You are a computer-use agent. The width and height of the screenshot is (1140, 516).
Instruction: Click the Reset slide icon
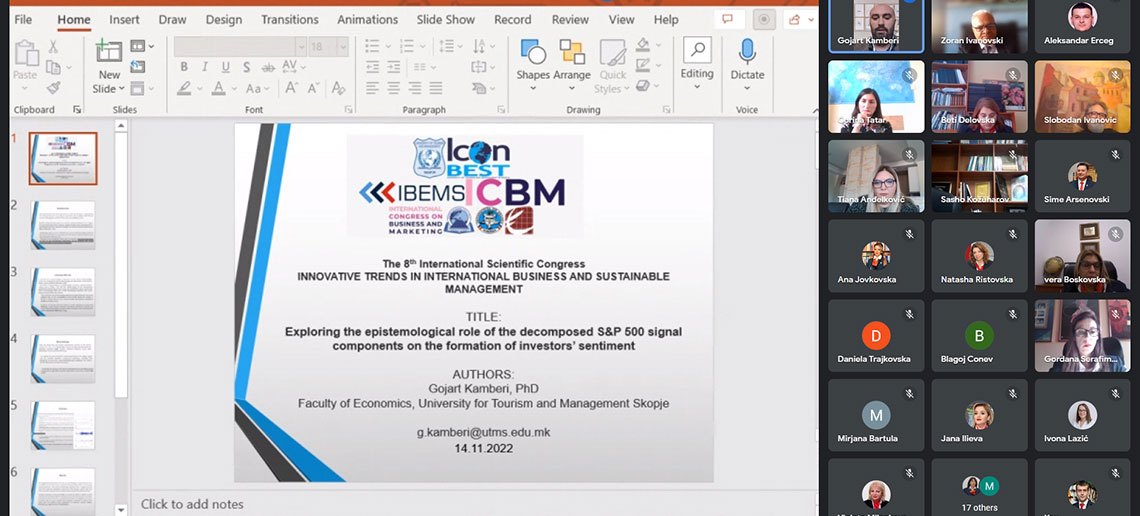pos(137,67)
